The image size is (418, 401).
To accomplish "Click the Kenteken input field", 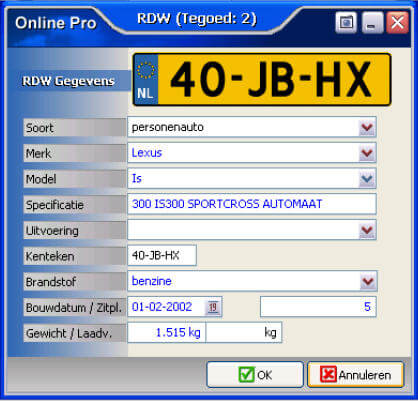I will click(x=162, y=256).
